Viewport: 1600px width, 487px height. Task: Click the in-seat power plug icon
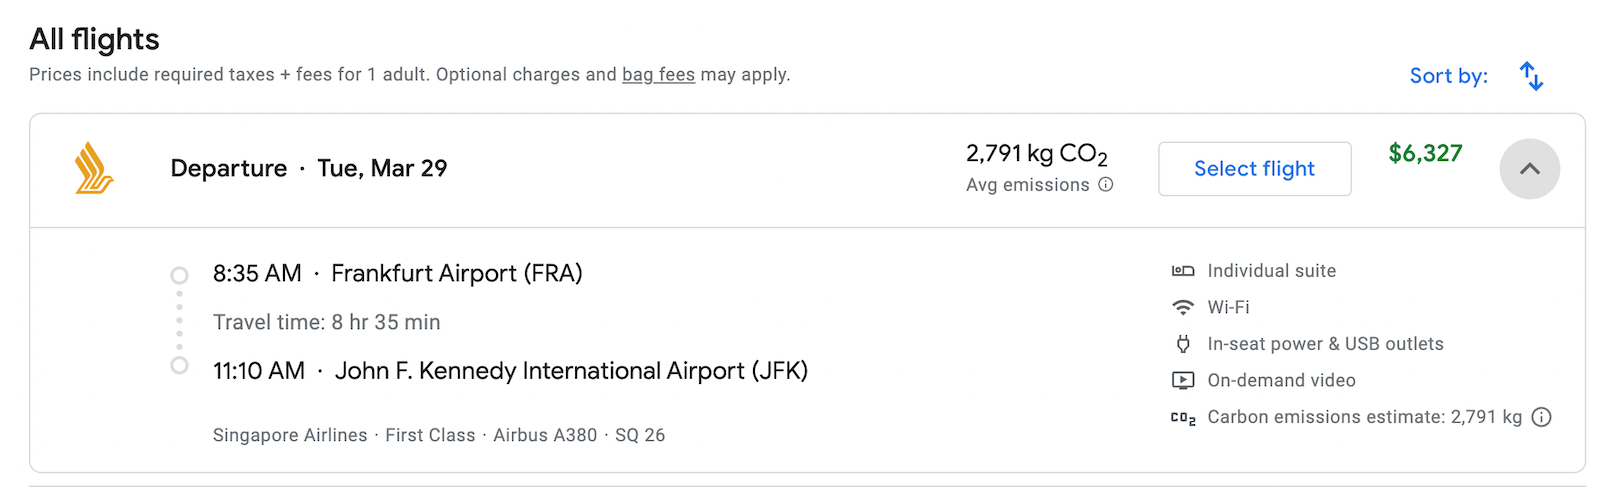(x=1183, y=344)
